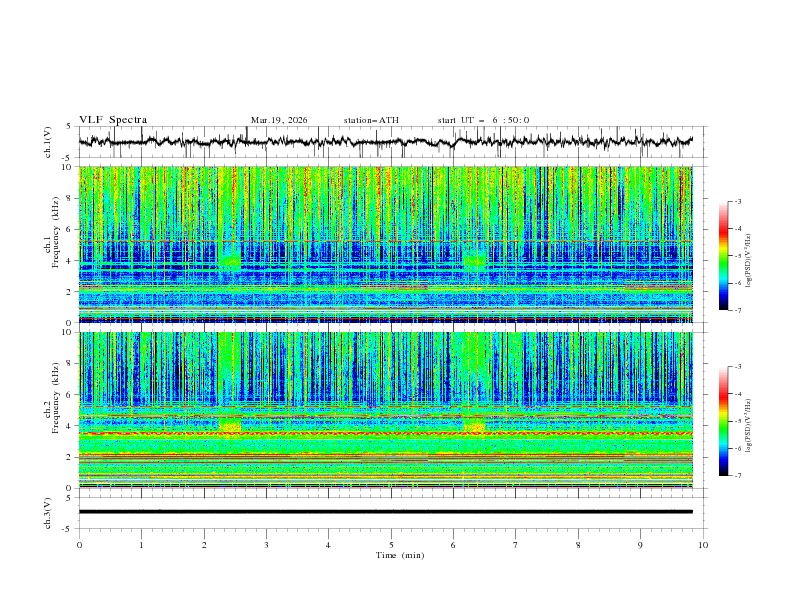The height and width of the screenshot is (612, 792).
Task: Click the ch.3(V) flat black trace
Action: point(385,512)
